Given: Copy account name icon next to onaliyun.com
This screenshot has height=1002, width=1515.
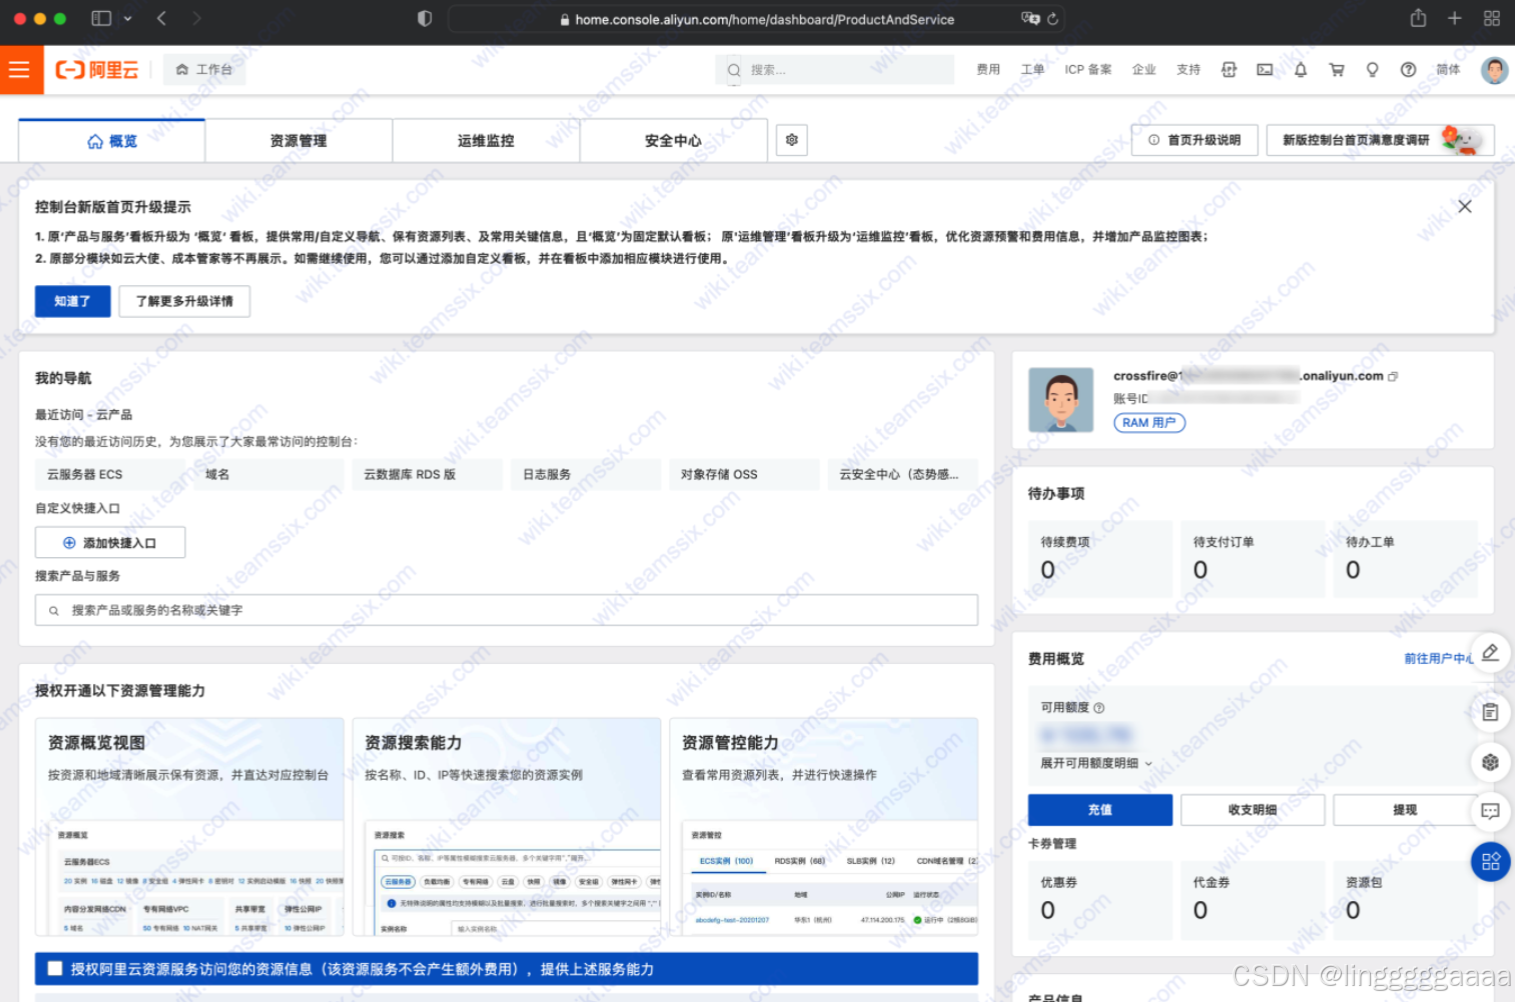Looking at the screenshot, I should [1393, 377].
